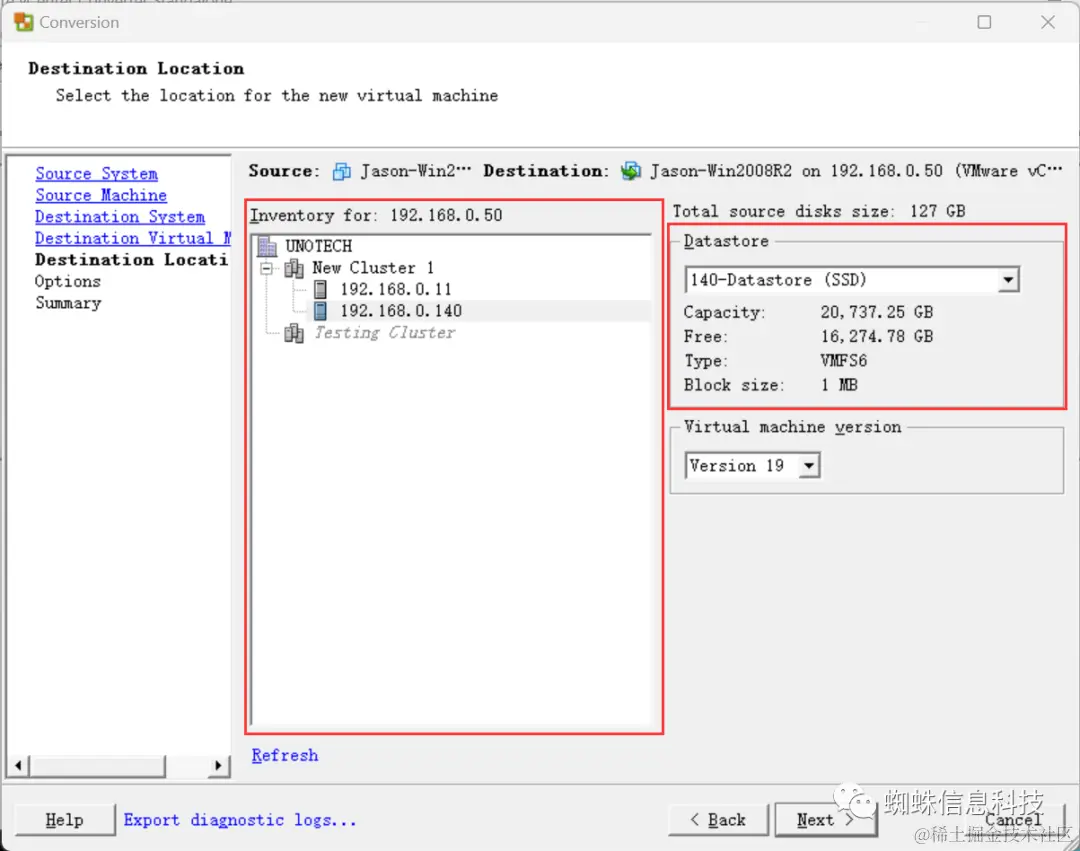The image size is (1080, 851).
Task: Select New Cluster 1 in inventory
Action: coord(373,268)
